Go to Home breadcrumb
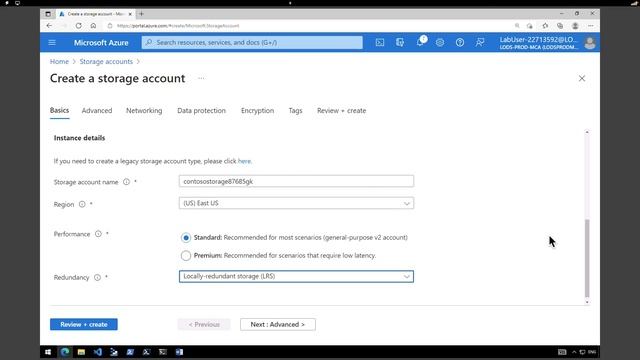The height and width of the screenshot is (360, 640). point(59,62)
